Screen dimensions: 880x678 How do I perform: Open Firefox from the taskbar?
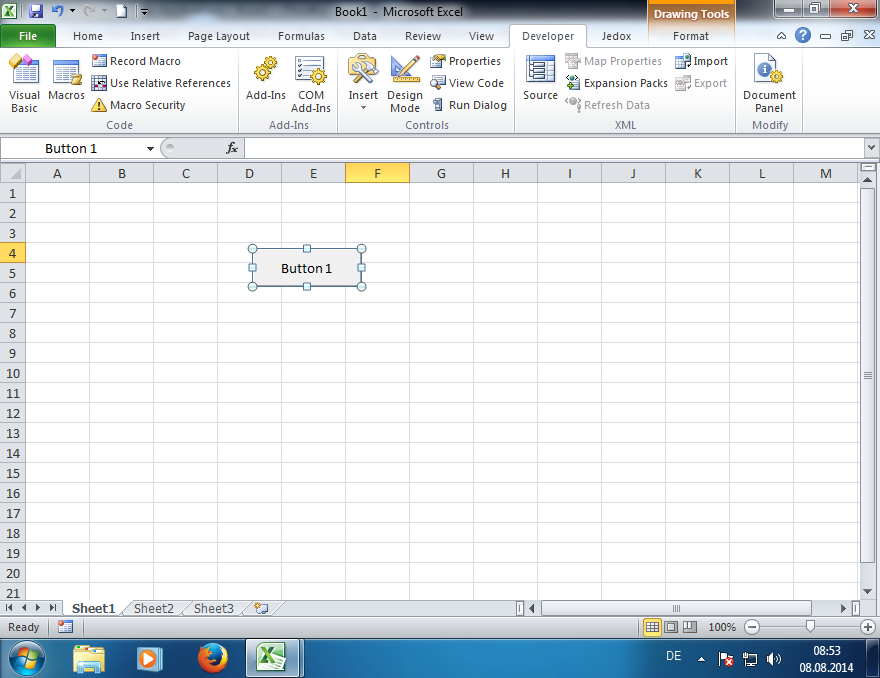(213, 658)
